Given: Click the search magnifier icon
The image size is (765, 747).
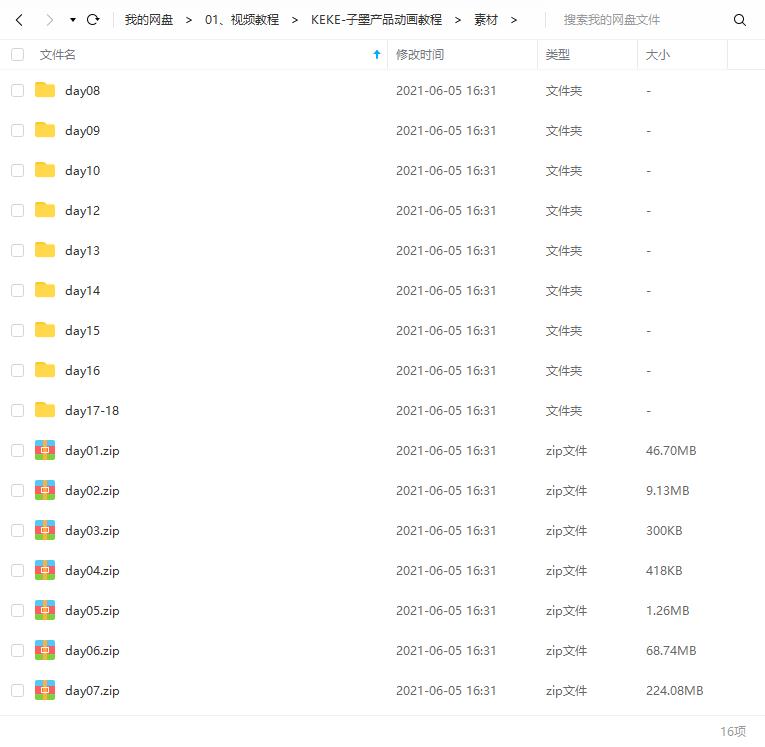Looking at the screenshot, I should click(740, 20).
